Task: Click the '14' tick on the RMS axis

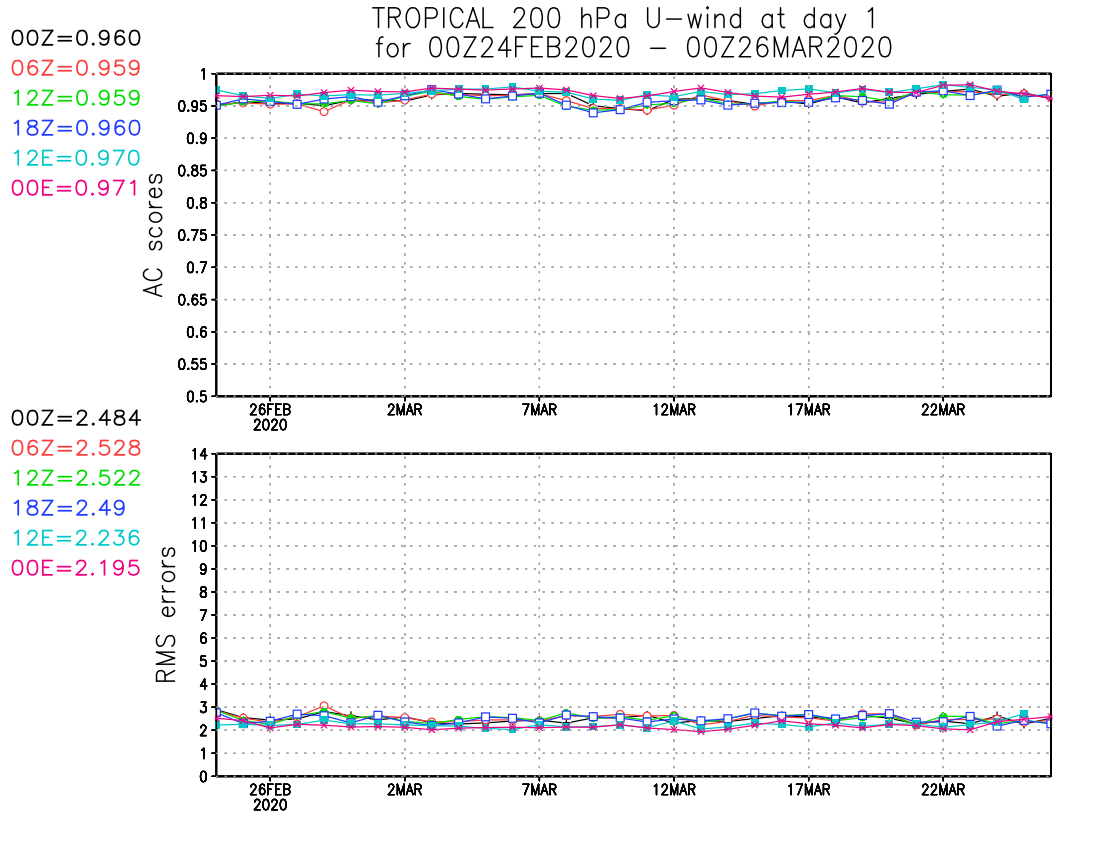Action: tap(200, 454)
